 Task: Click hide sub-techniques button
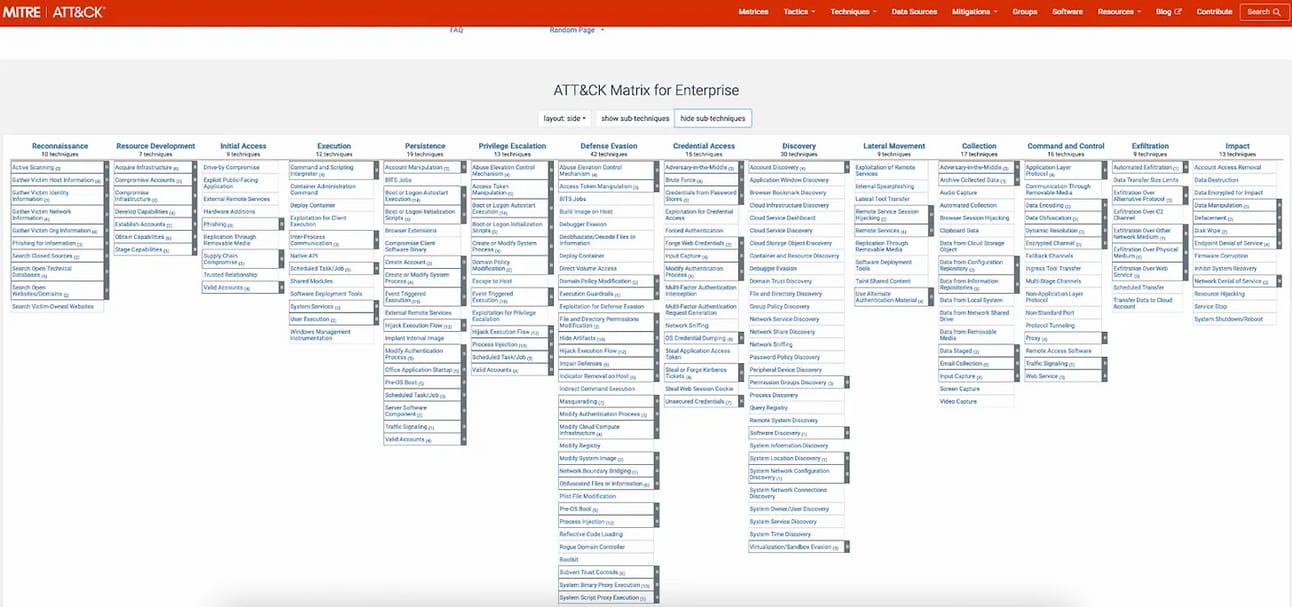pos(712,118)
